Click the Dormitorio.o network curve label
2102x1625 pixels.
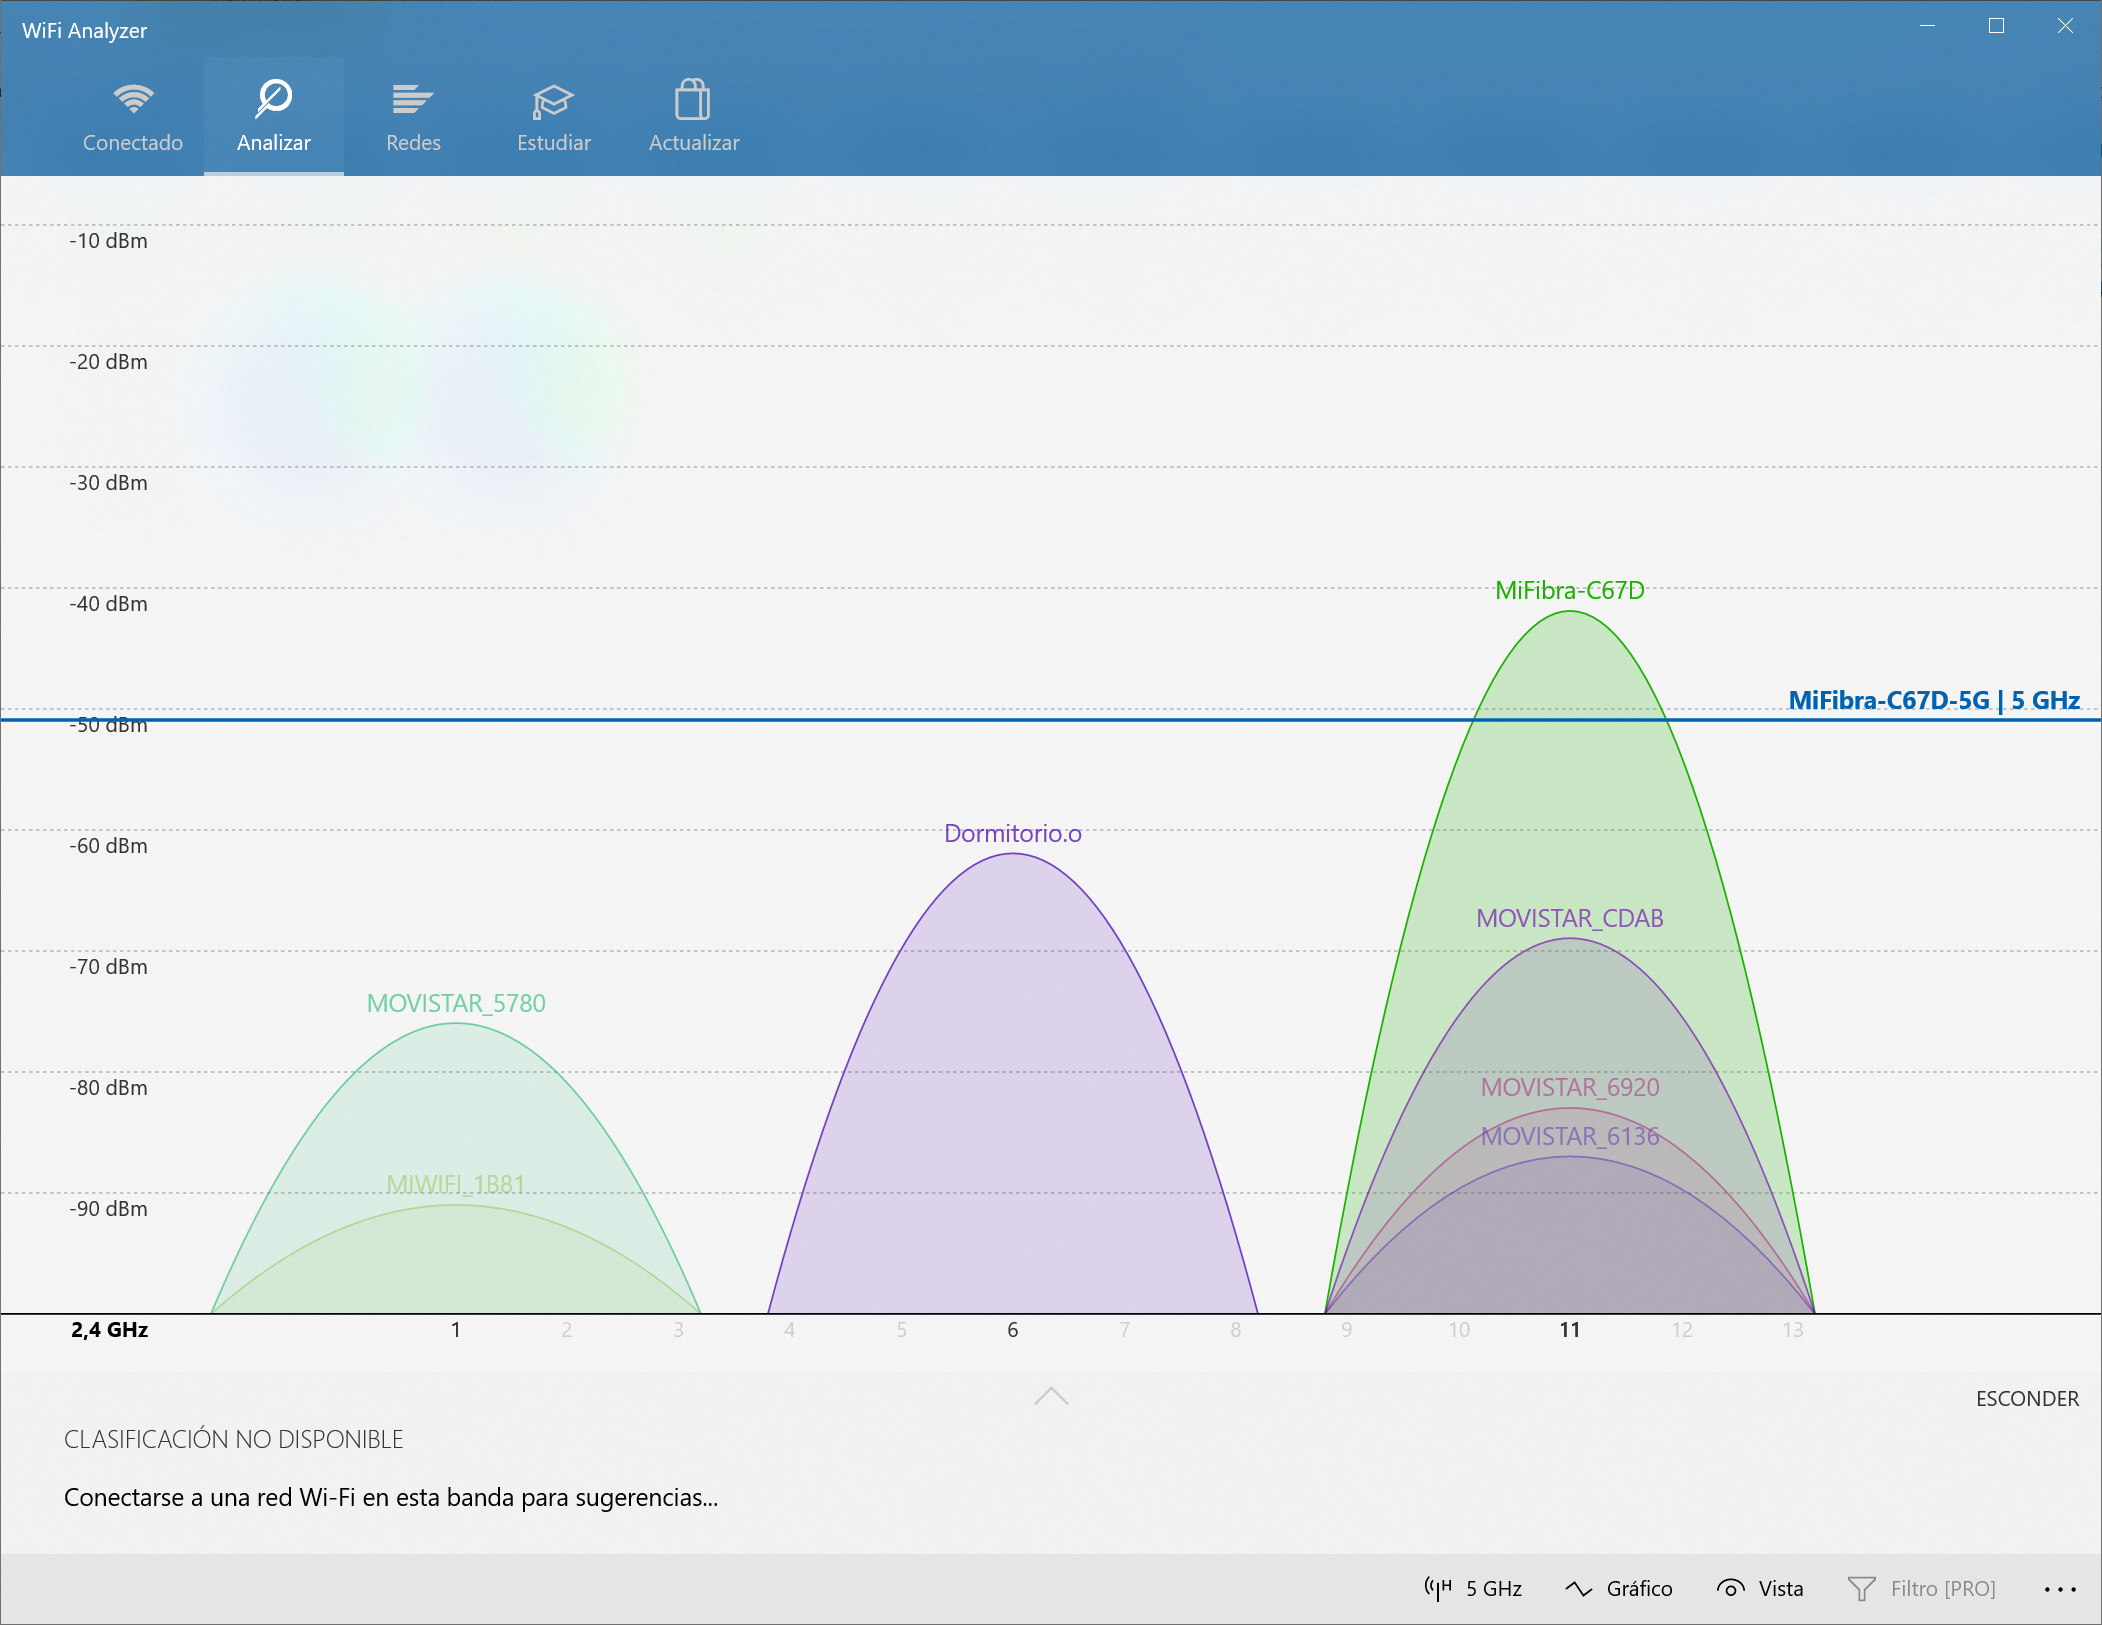(x=1012, y=833)
